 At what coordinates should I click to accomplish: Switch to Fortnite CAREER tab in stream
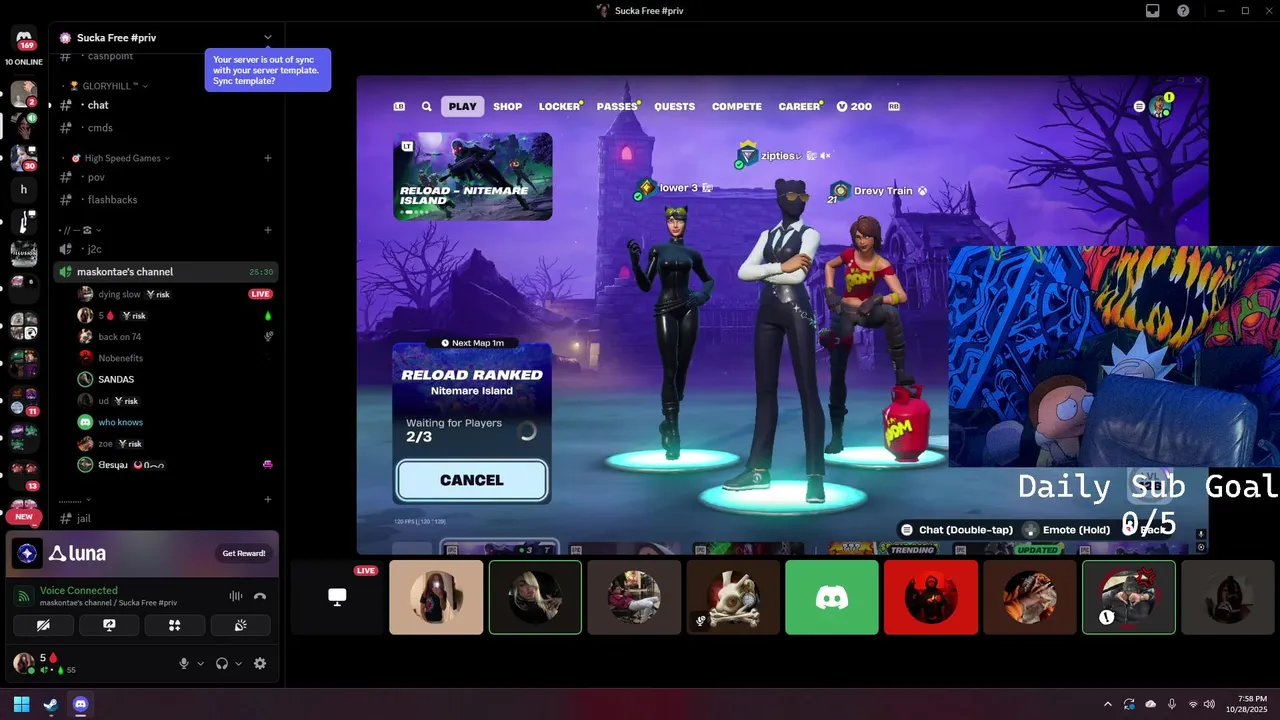point(800,106)
